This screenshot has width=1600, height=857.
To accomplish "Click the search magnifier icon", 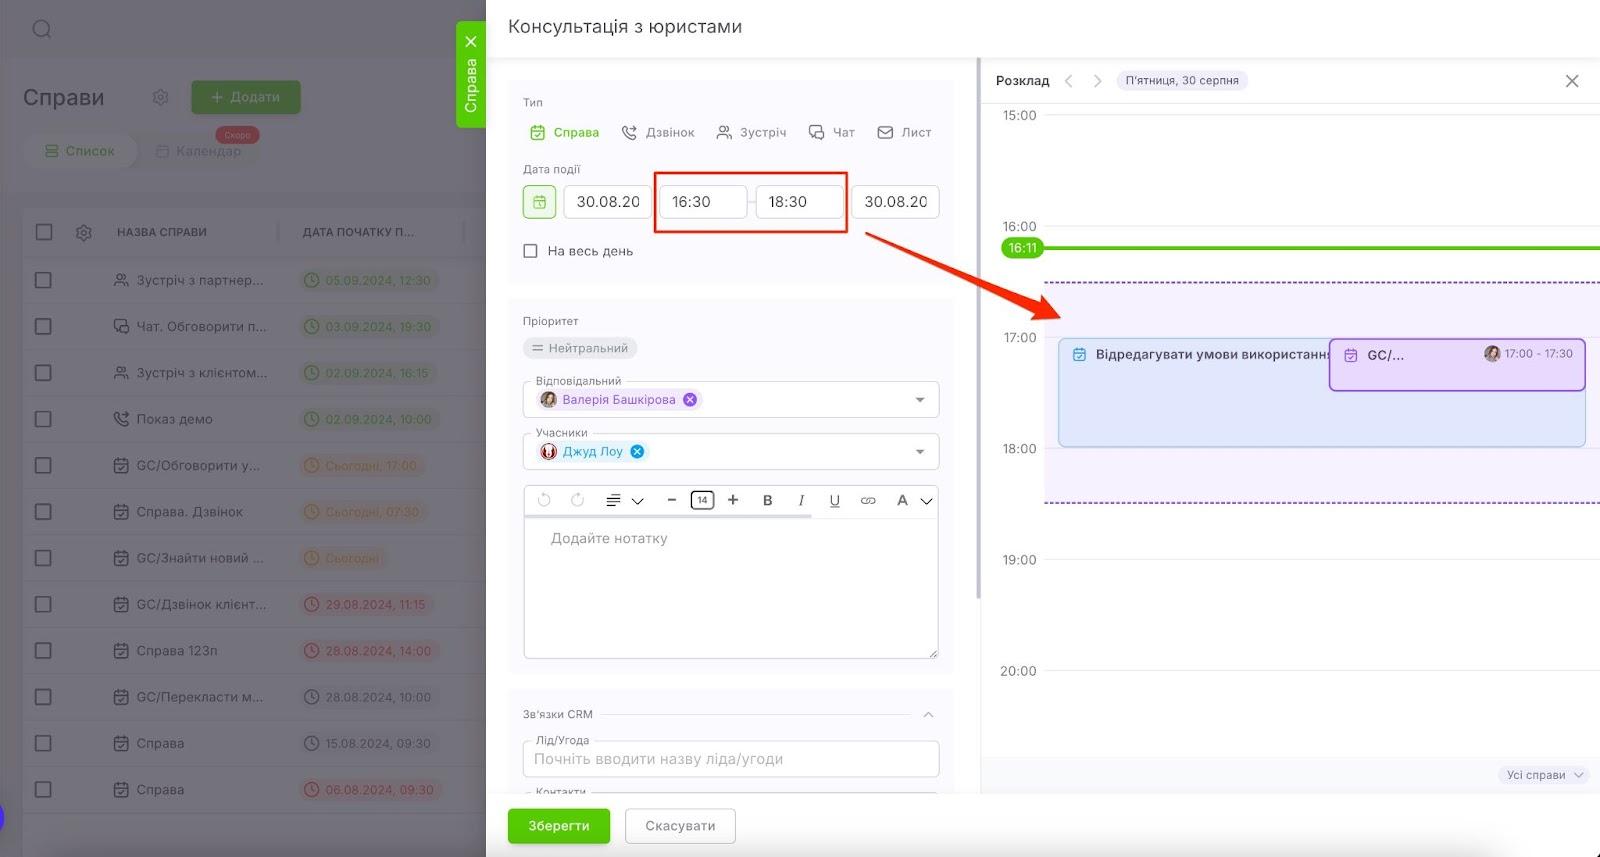I will click(42, 29).
